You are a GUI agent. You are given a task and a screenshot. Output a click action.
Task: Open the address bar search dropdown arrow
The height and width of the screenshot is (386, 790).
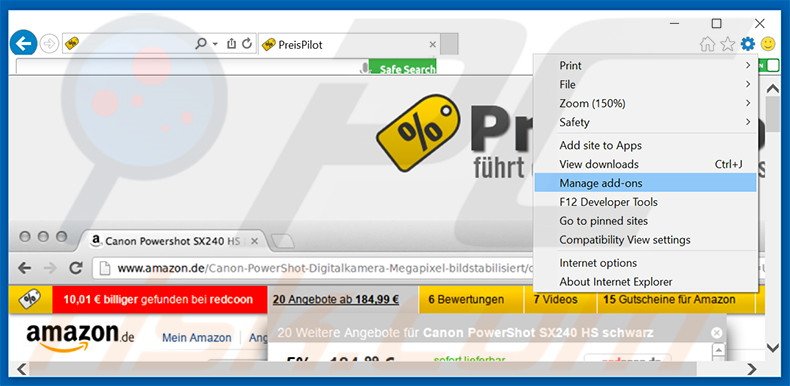point(215,44)
